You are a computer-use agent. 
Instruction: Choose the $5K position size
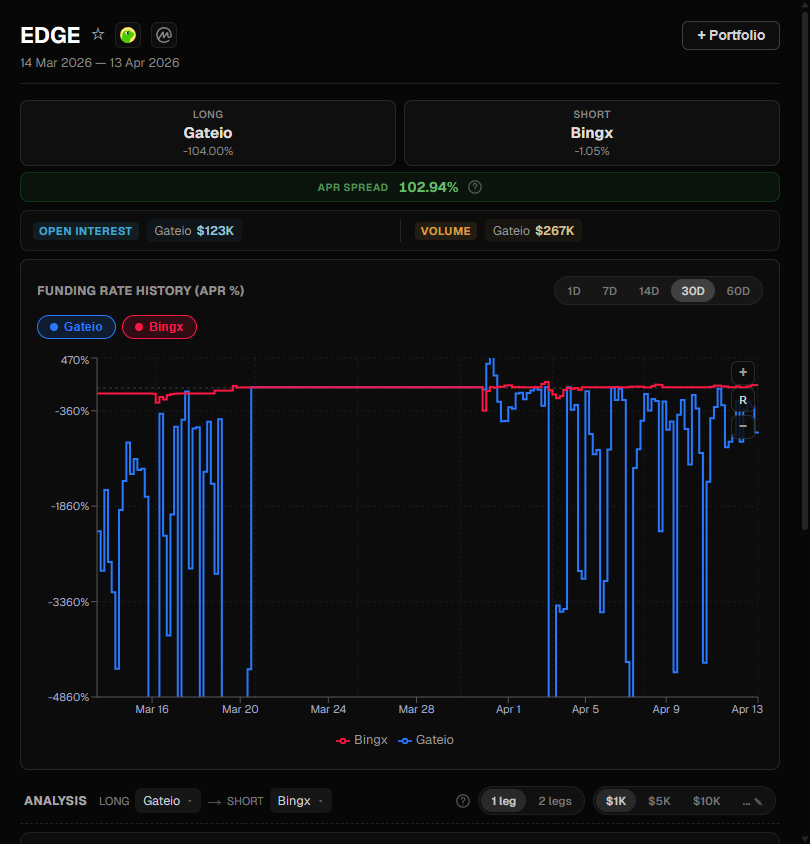pyautogui.click(x=659, y=801)
